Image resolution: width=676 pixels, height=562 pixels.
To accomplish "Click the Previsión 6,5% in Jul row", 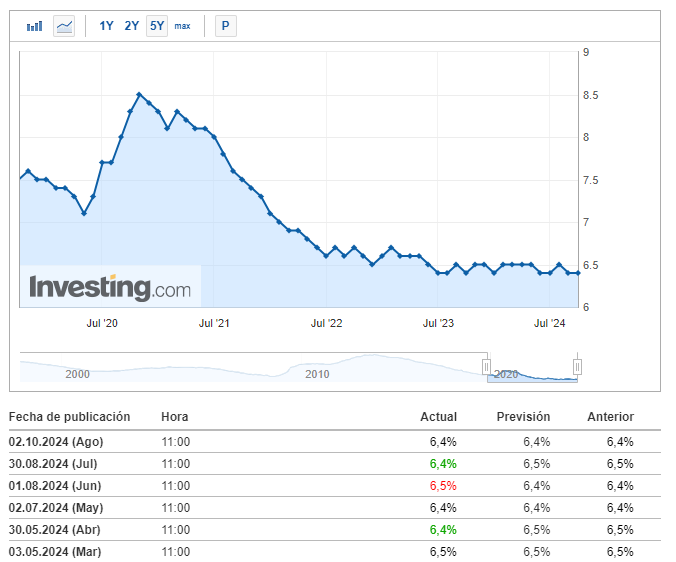I will pos(537,464).
